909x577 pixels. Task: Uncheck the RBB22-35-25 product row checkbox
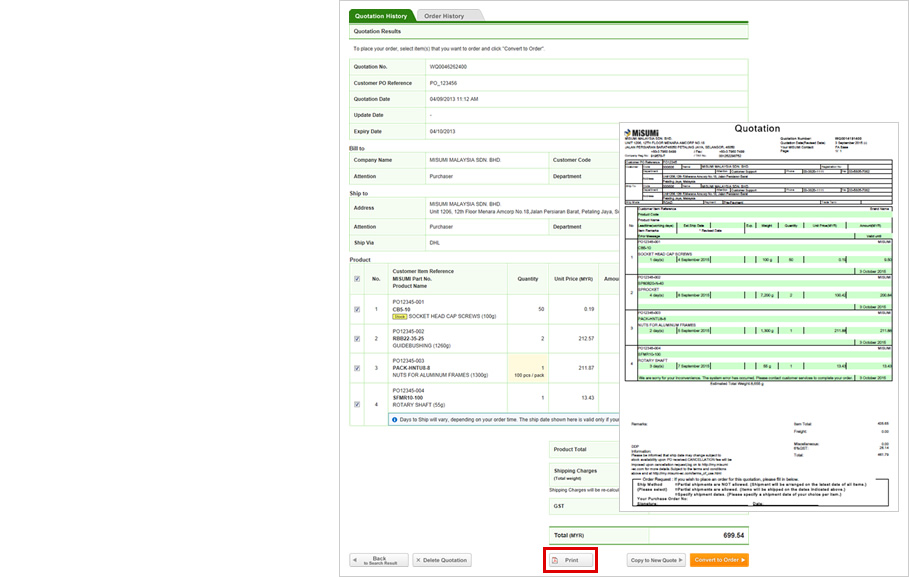pyautogui.click(x=357, y=339)
